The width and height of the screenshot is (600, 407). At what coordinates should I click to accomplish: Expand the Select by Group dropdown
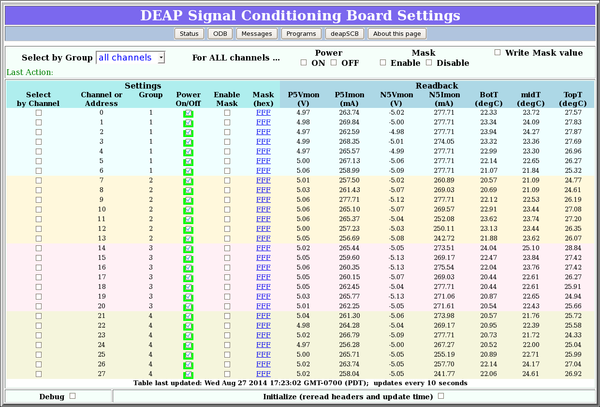coord(130,58)
